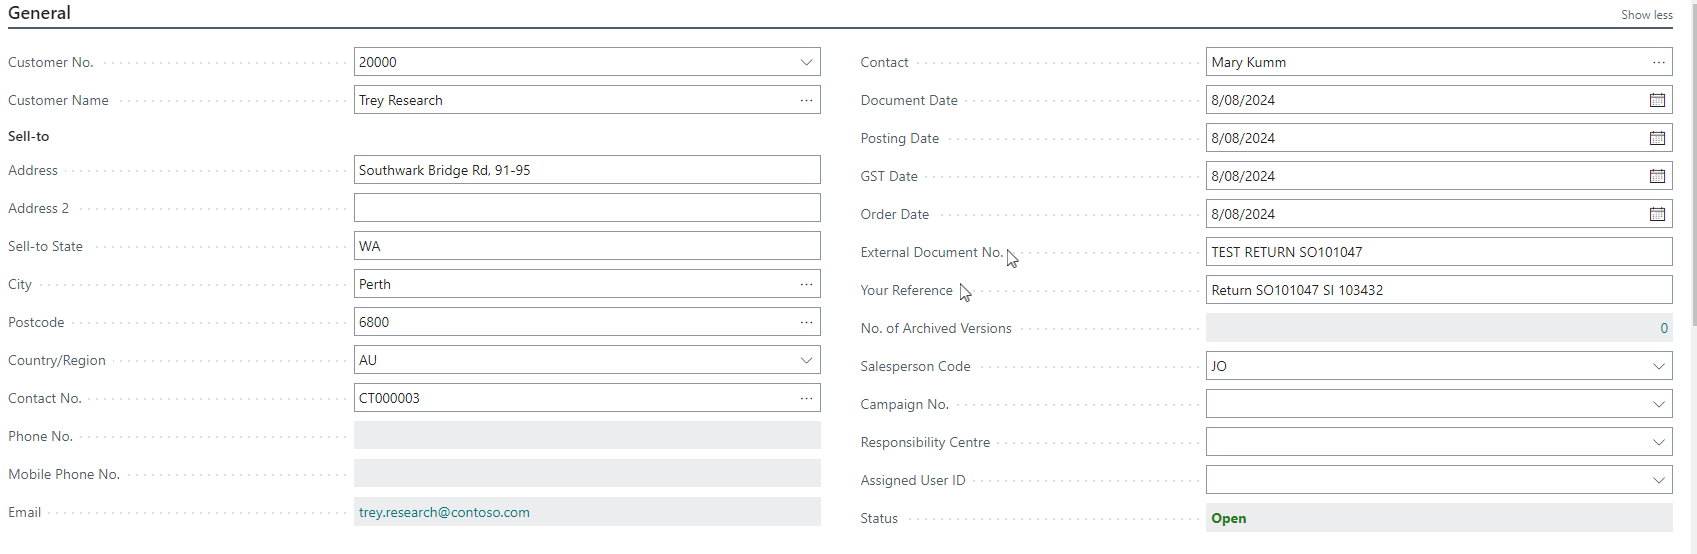The height and width of the screenshot is (554, 1697).
Task: Open calendar picker for GST Date
Action: pyautogui.click(x=1657, y=176)
